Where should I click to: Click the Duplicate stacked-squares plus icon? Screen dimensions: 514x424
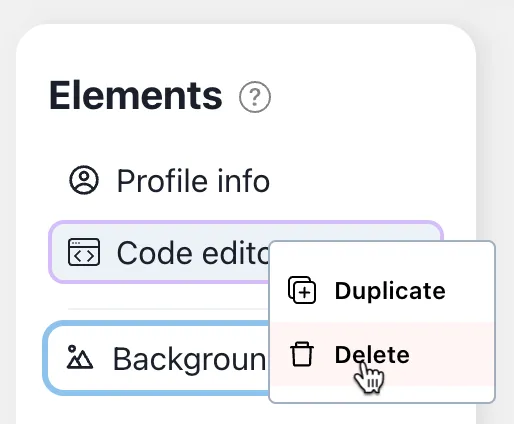point(302,290)
